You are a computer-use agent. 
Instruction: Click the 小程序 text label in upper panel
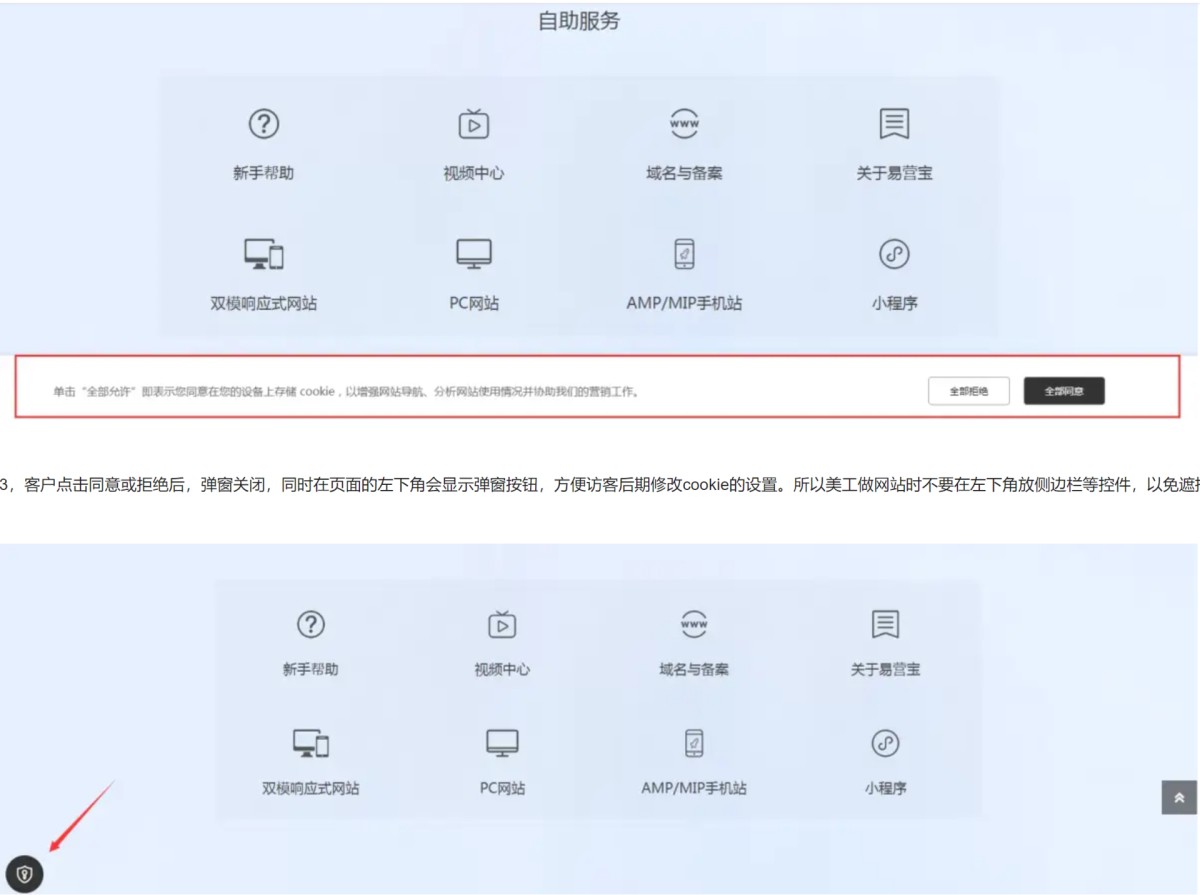pyautogui.click(x=894, y=303)
